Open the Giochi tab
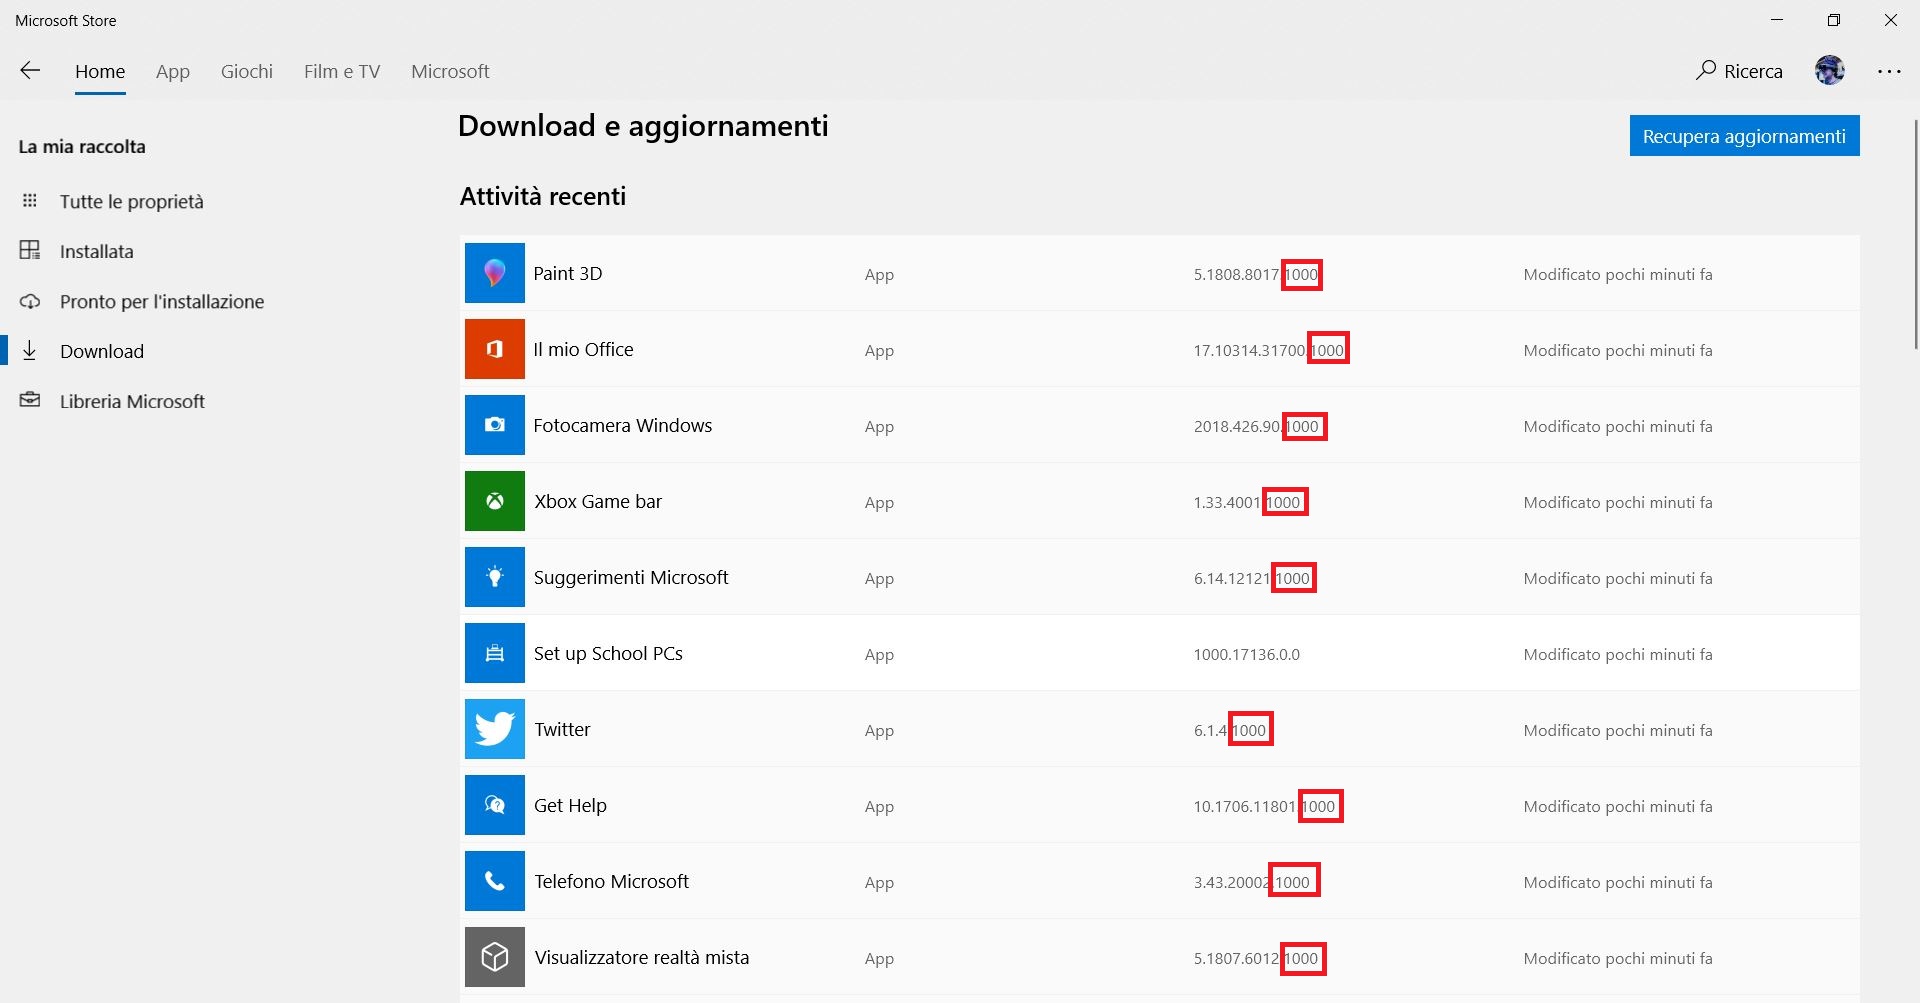 [247, 71]
